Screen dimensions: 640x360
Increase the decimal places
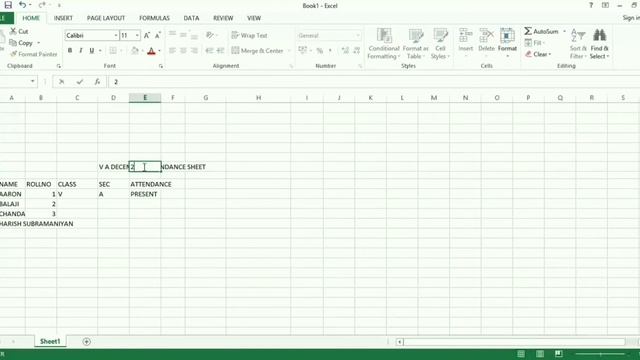point(345,51)
